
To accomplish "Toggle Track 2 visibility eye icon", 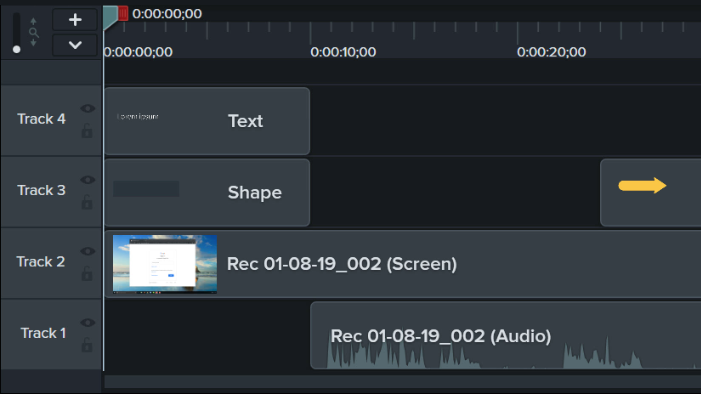I will pos(88,251).
